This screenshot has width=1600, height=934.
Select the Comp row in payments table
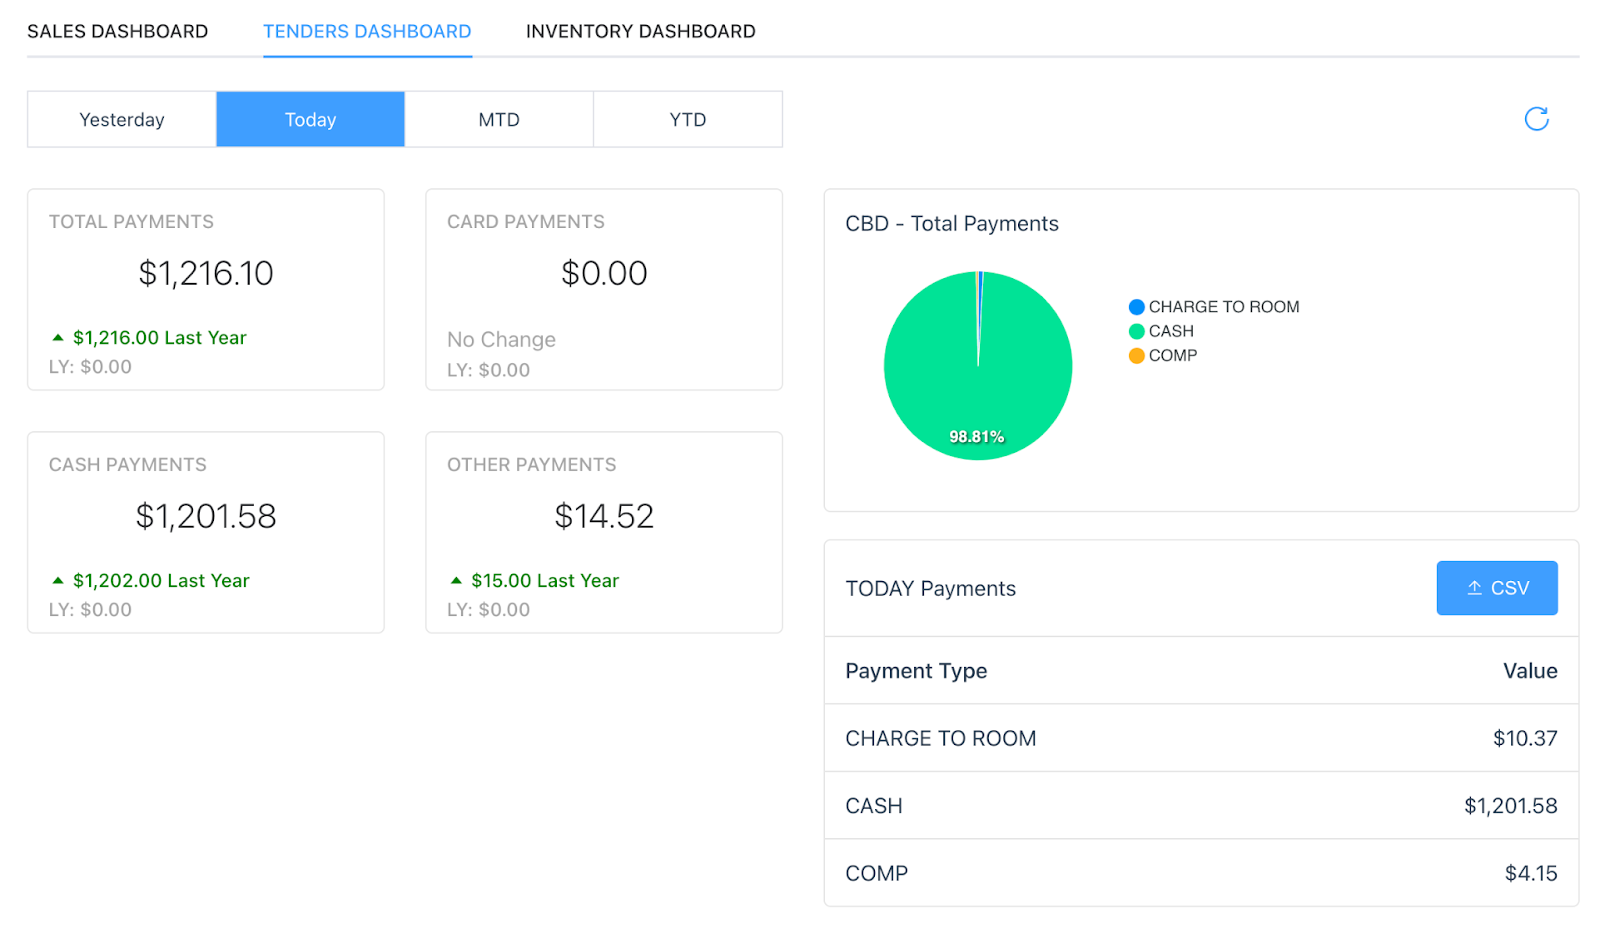click(1200, 873)
